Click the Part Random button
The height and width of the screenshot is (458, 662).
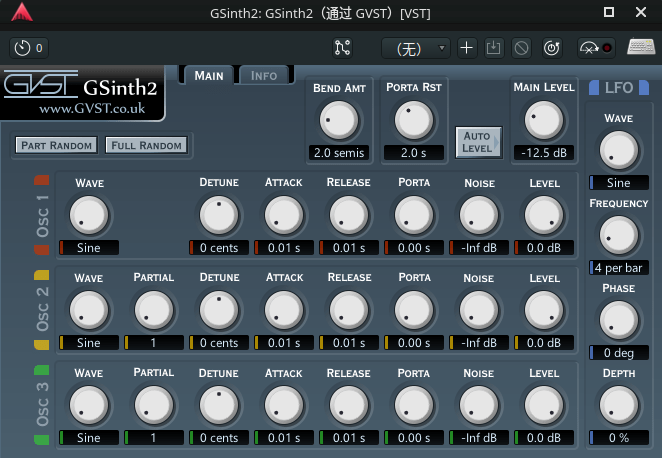[57, 145]
